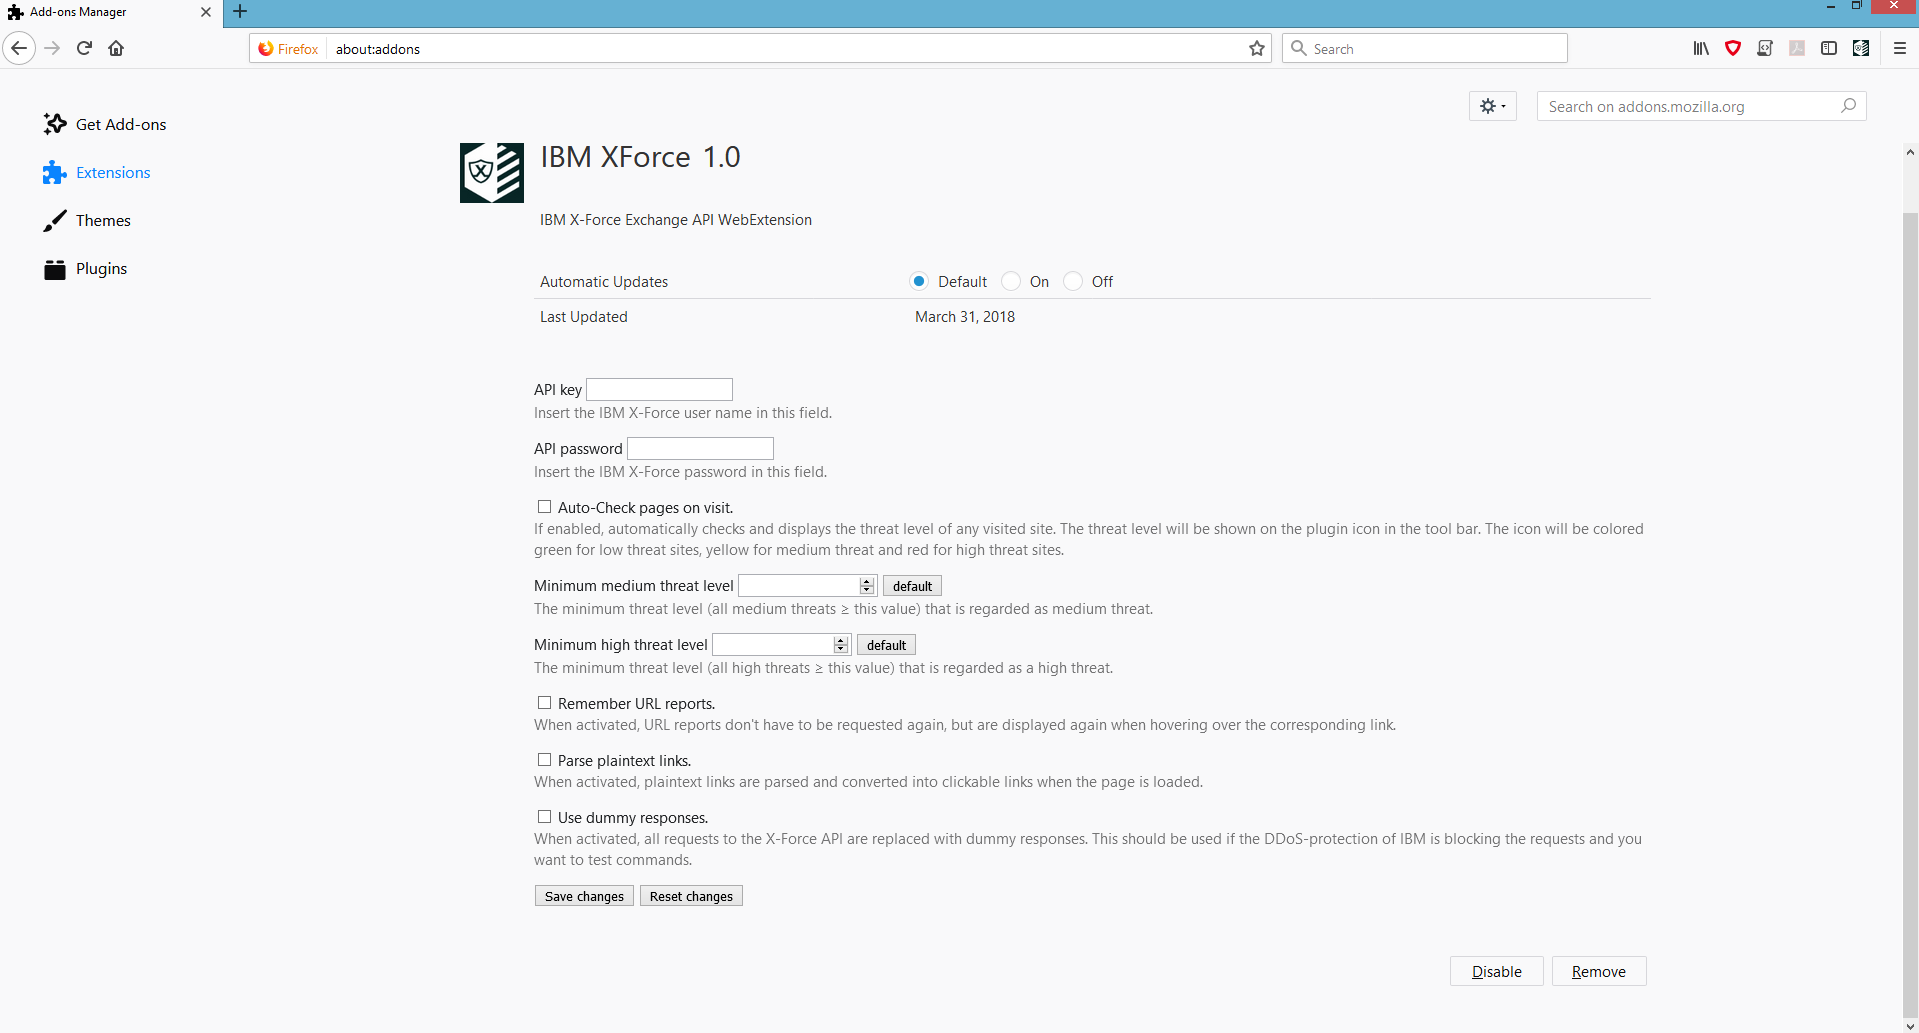Click the Themes paintbrush icon
1919x1033 pixels.
coord(55,220)
